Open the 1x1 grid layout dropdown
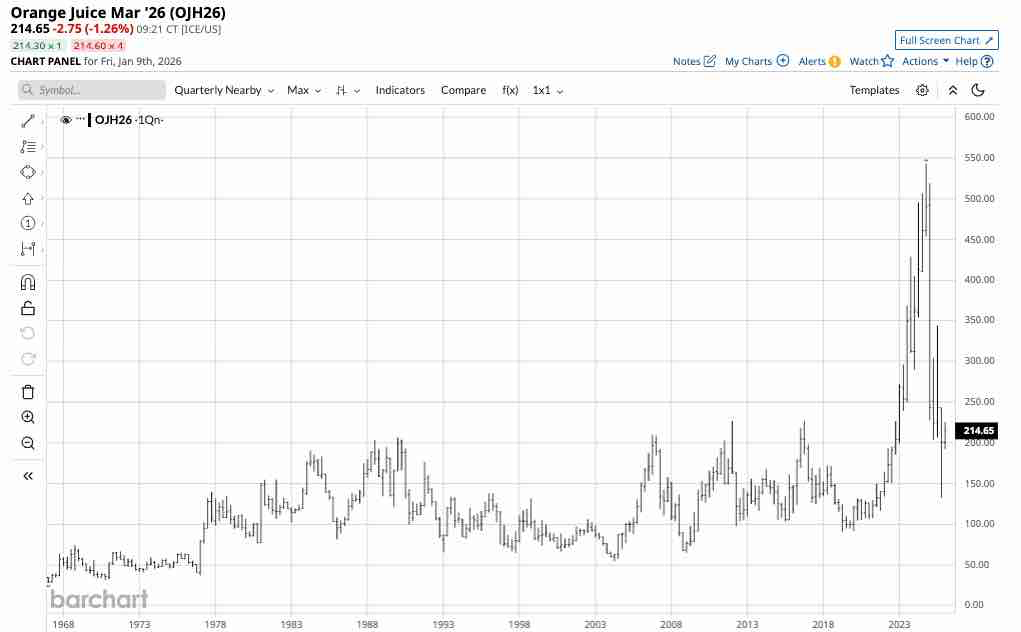The height and width of the screenshot is (632, 1021). point(548,90)
